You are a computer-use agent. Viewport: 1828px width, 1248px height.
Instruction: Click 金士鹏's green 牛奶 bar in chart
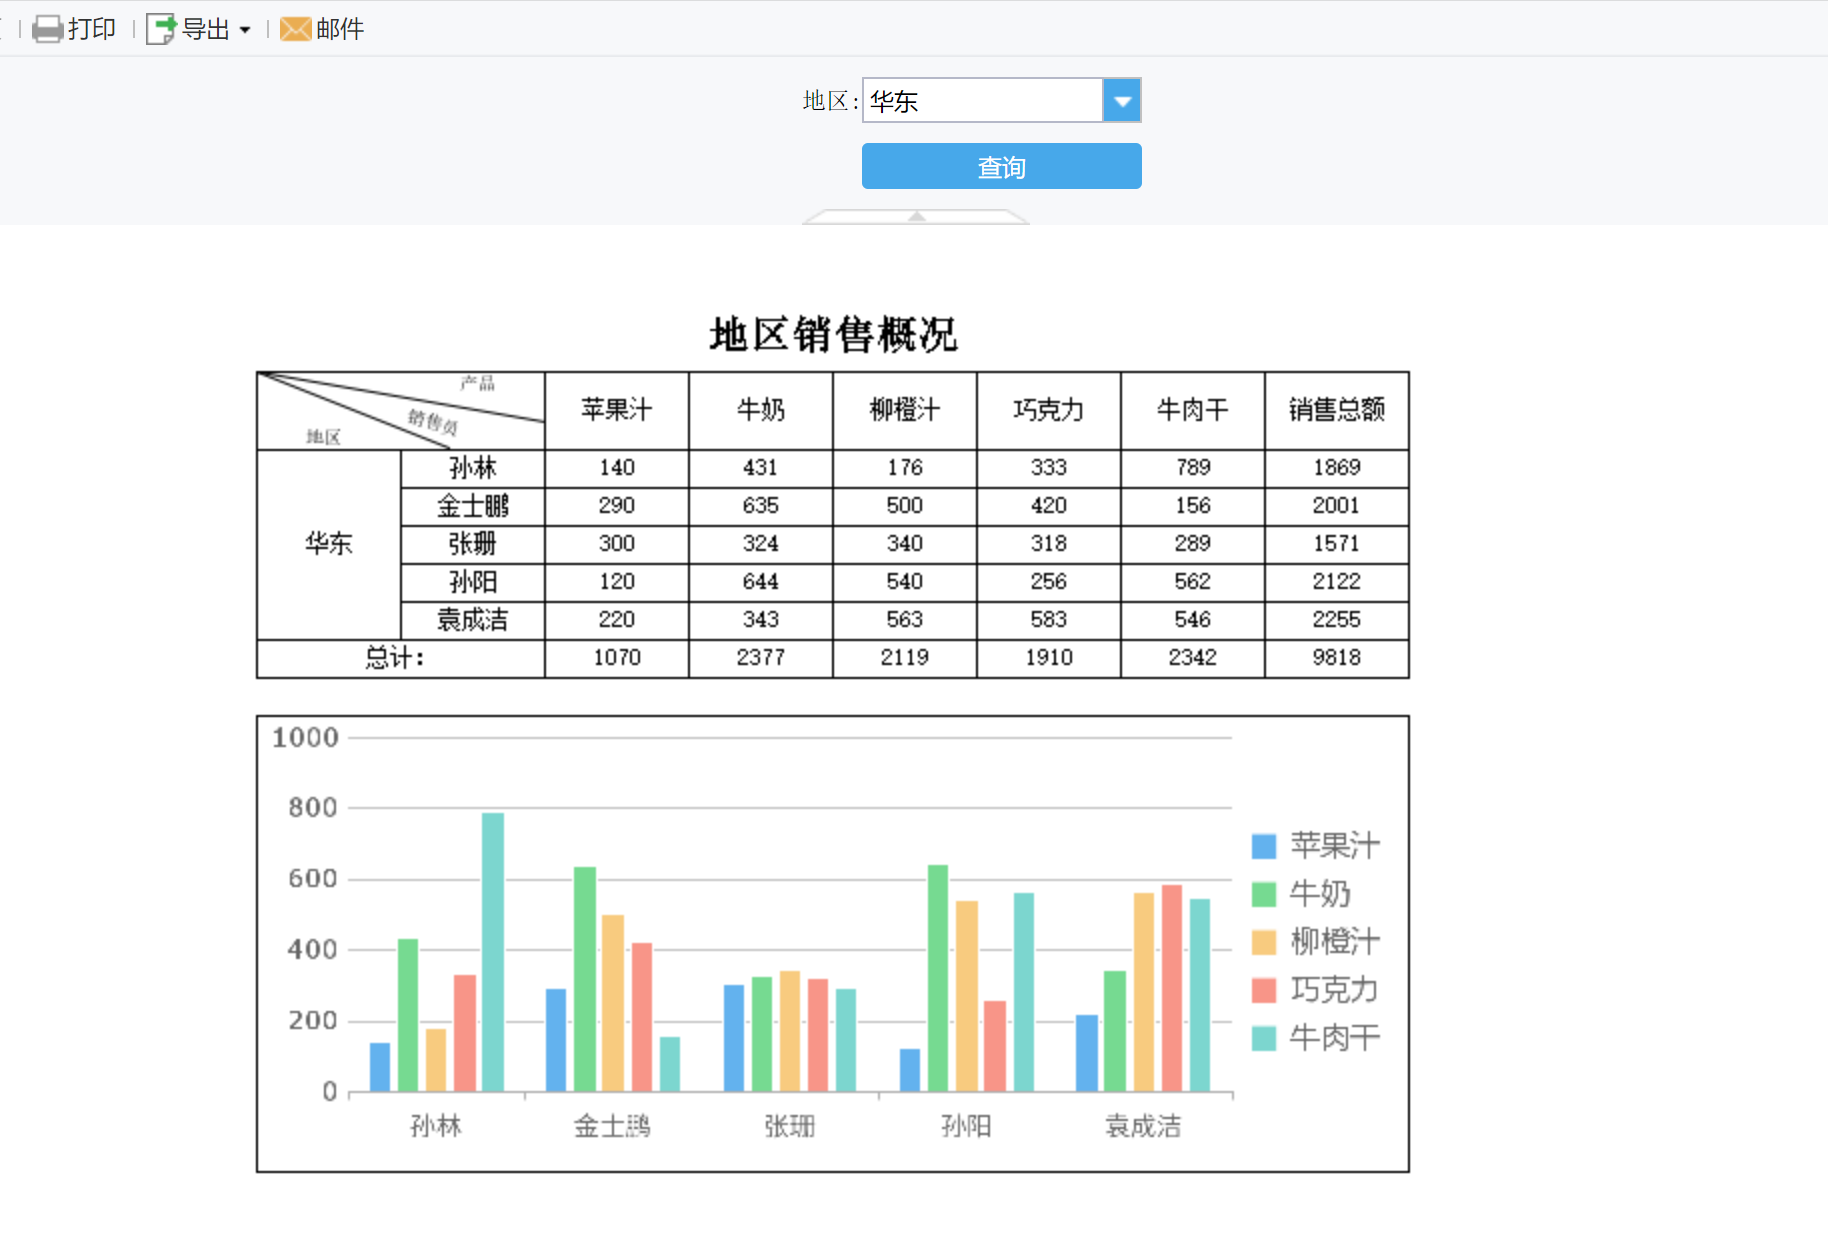pyautogui.click(x=585, y=979)
